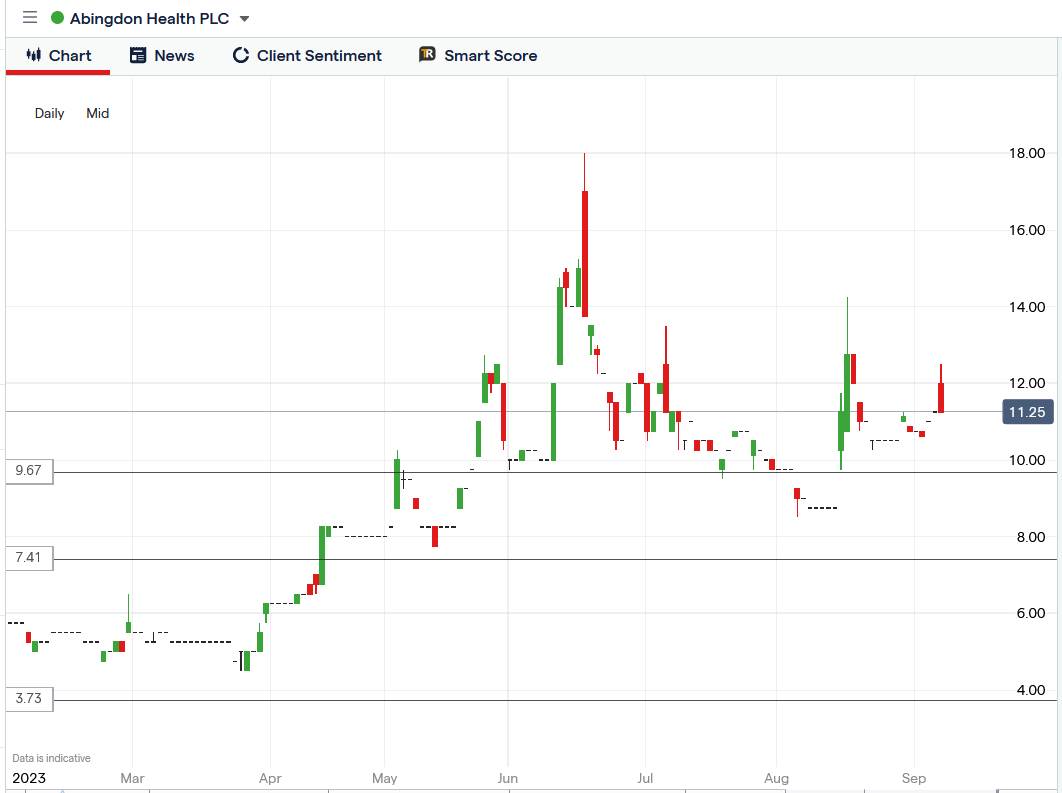Click the Sep date axis label
The width and height of the screenshot is (1062, 793).
click(x=914, y=778)
